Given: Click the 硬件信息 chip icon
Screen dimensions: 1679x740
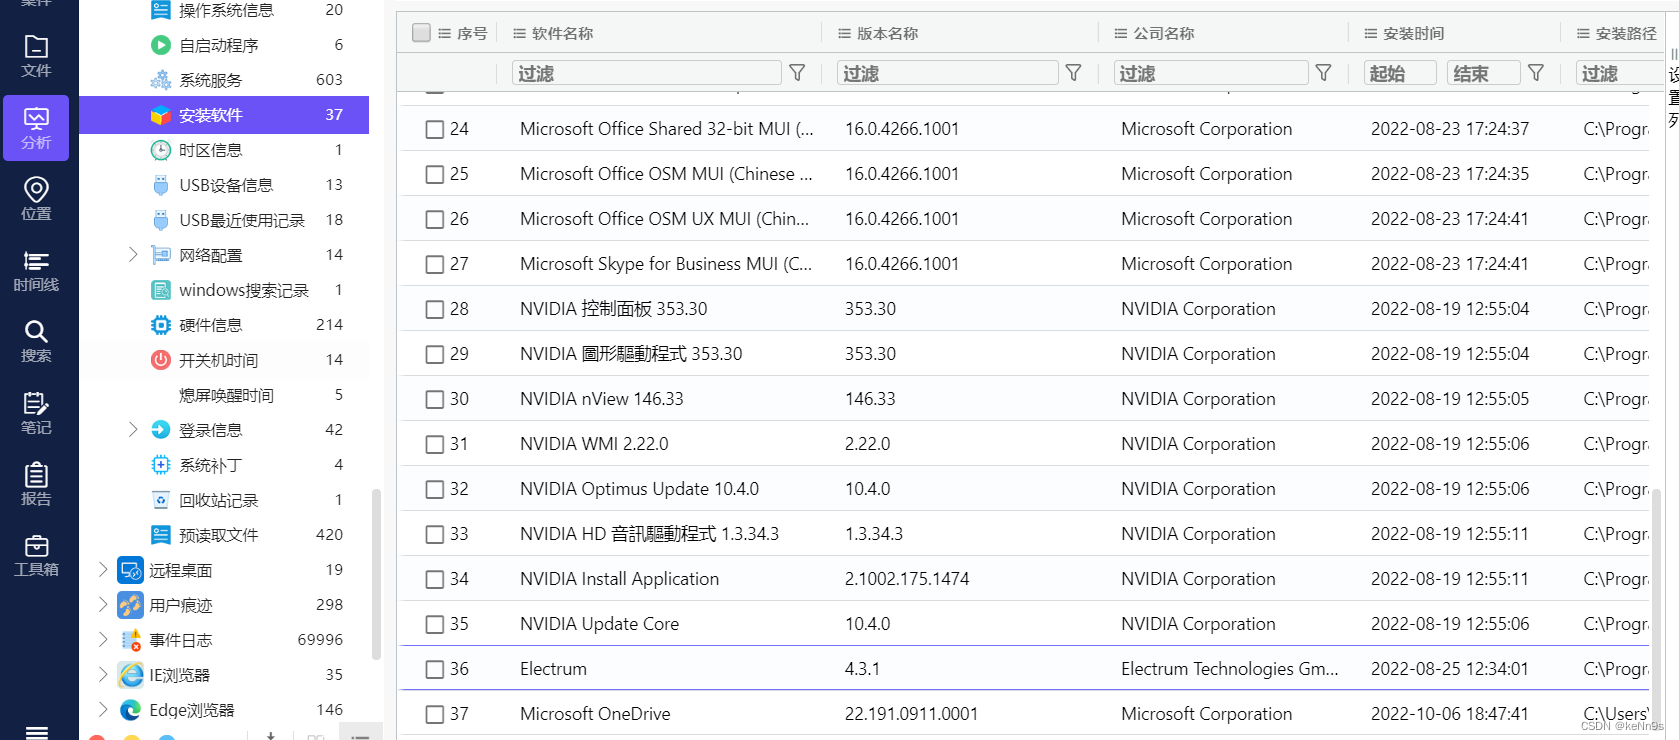Looking at the screenshot, I should [160, 325].
